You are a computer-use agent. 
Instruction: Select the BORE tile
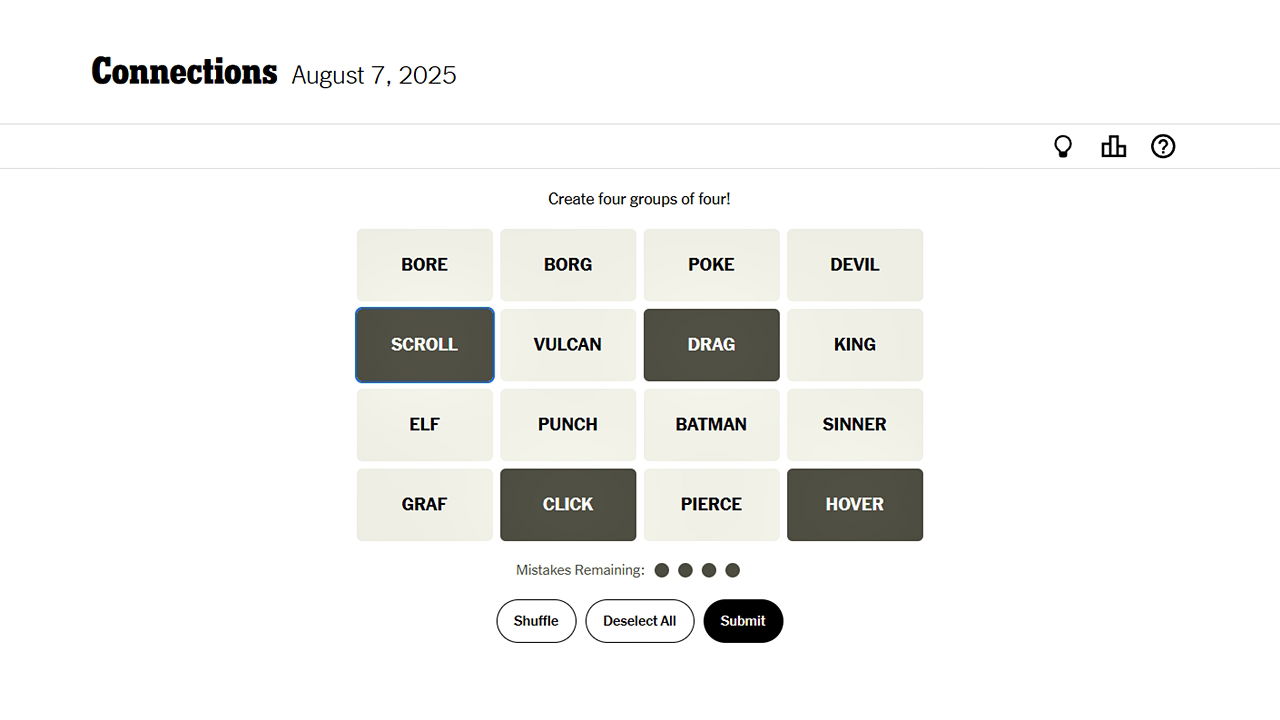425,265
